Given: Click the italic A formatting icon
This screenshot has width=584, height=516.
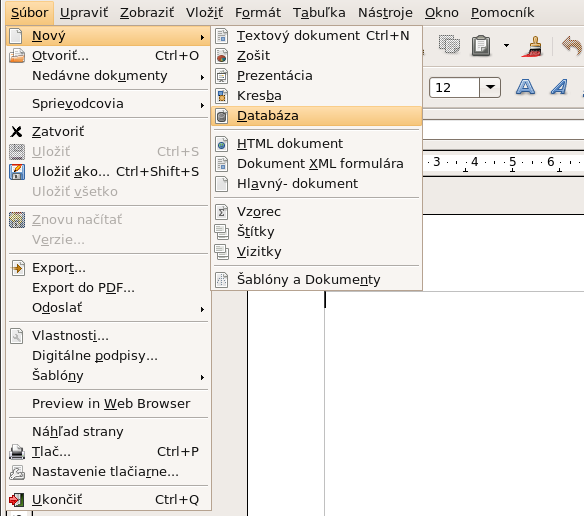Looking at the screenshot, I should (559, 87).
